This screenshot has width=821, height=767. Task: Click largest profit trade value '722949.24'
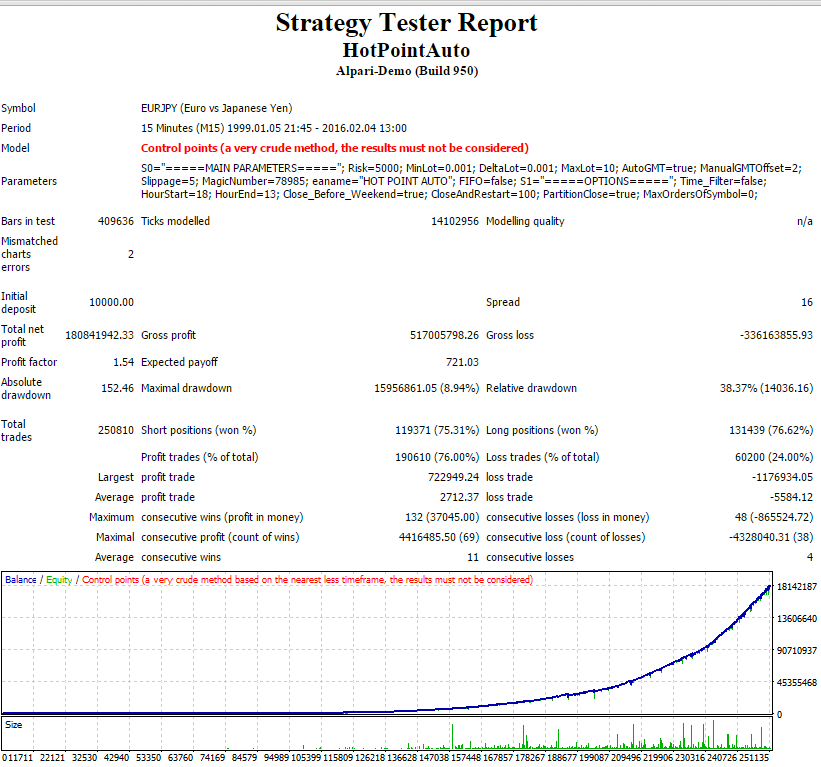click(453, 477)
